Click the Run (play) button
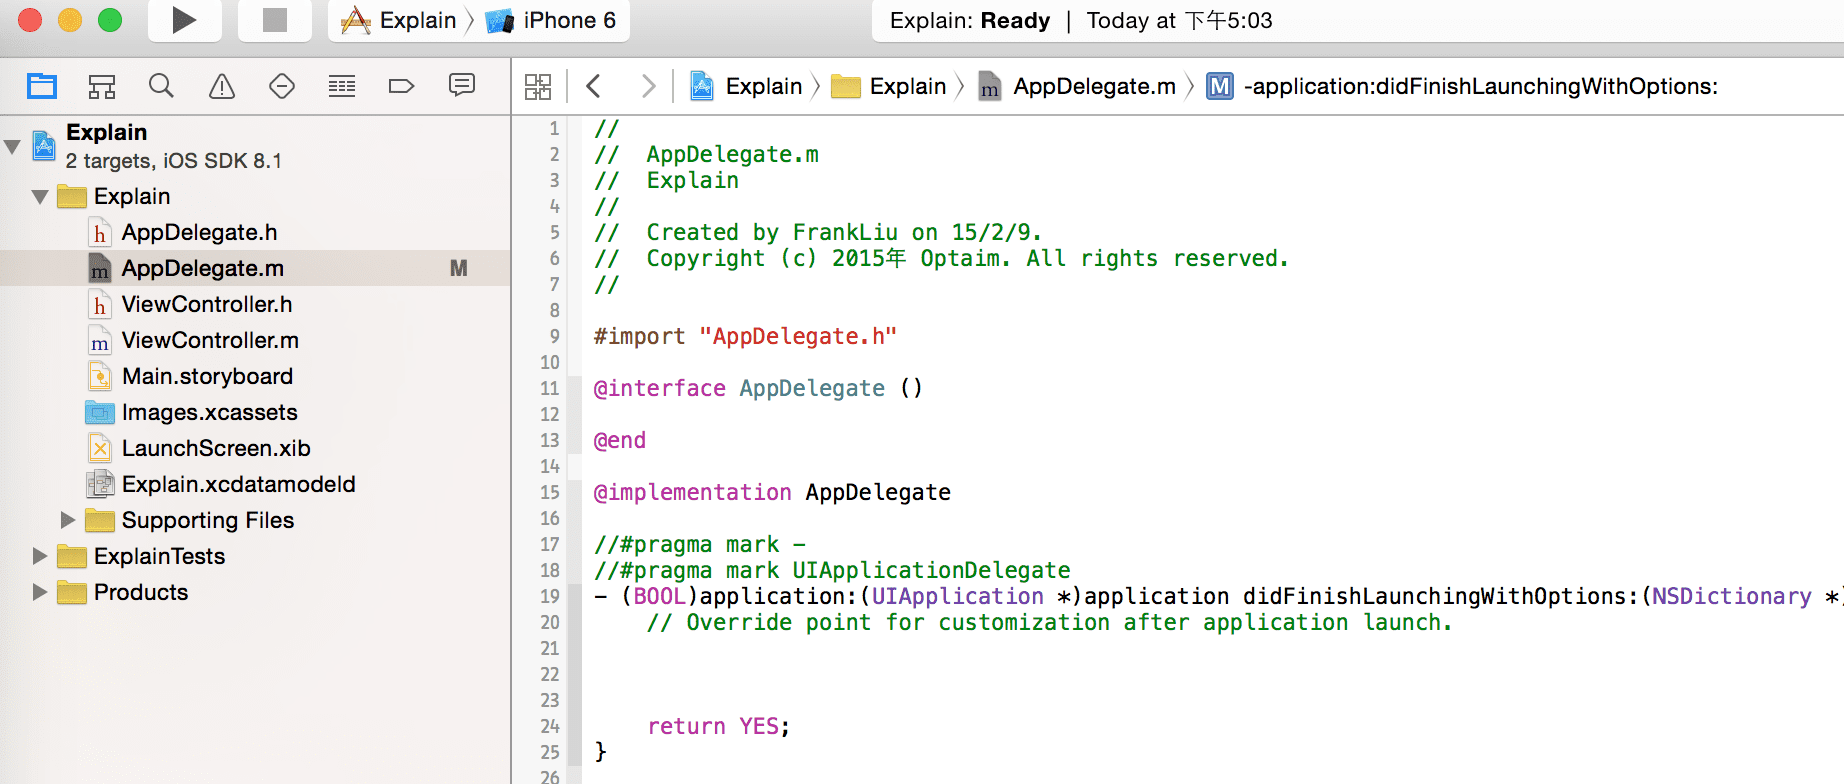This screenshot has width=1844, height=784. click(x=184, y=20)
